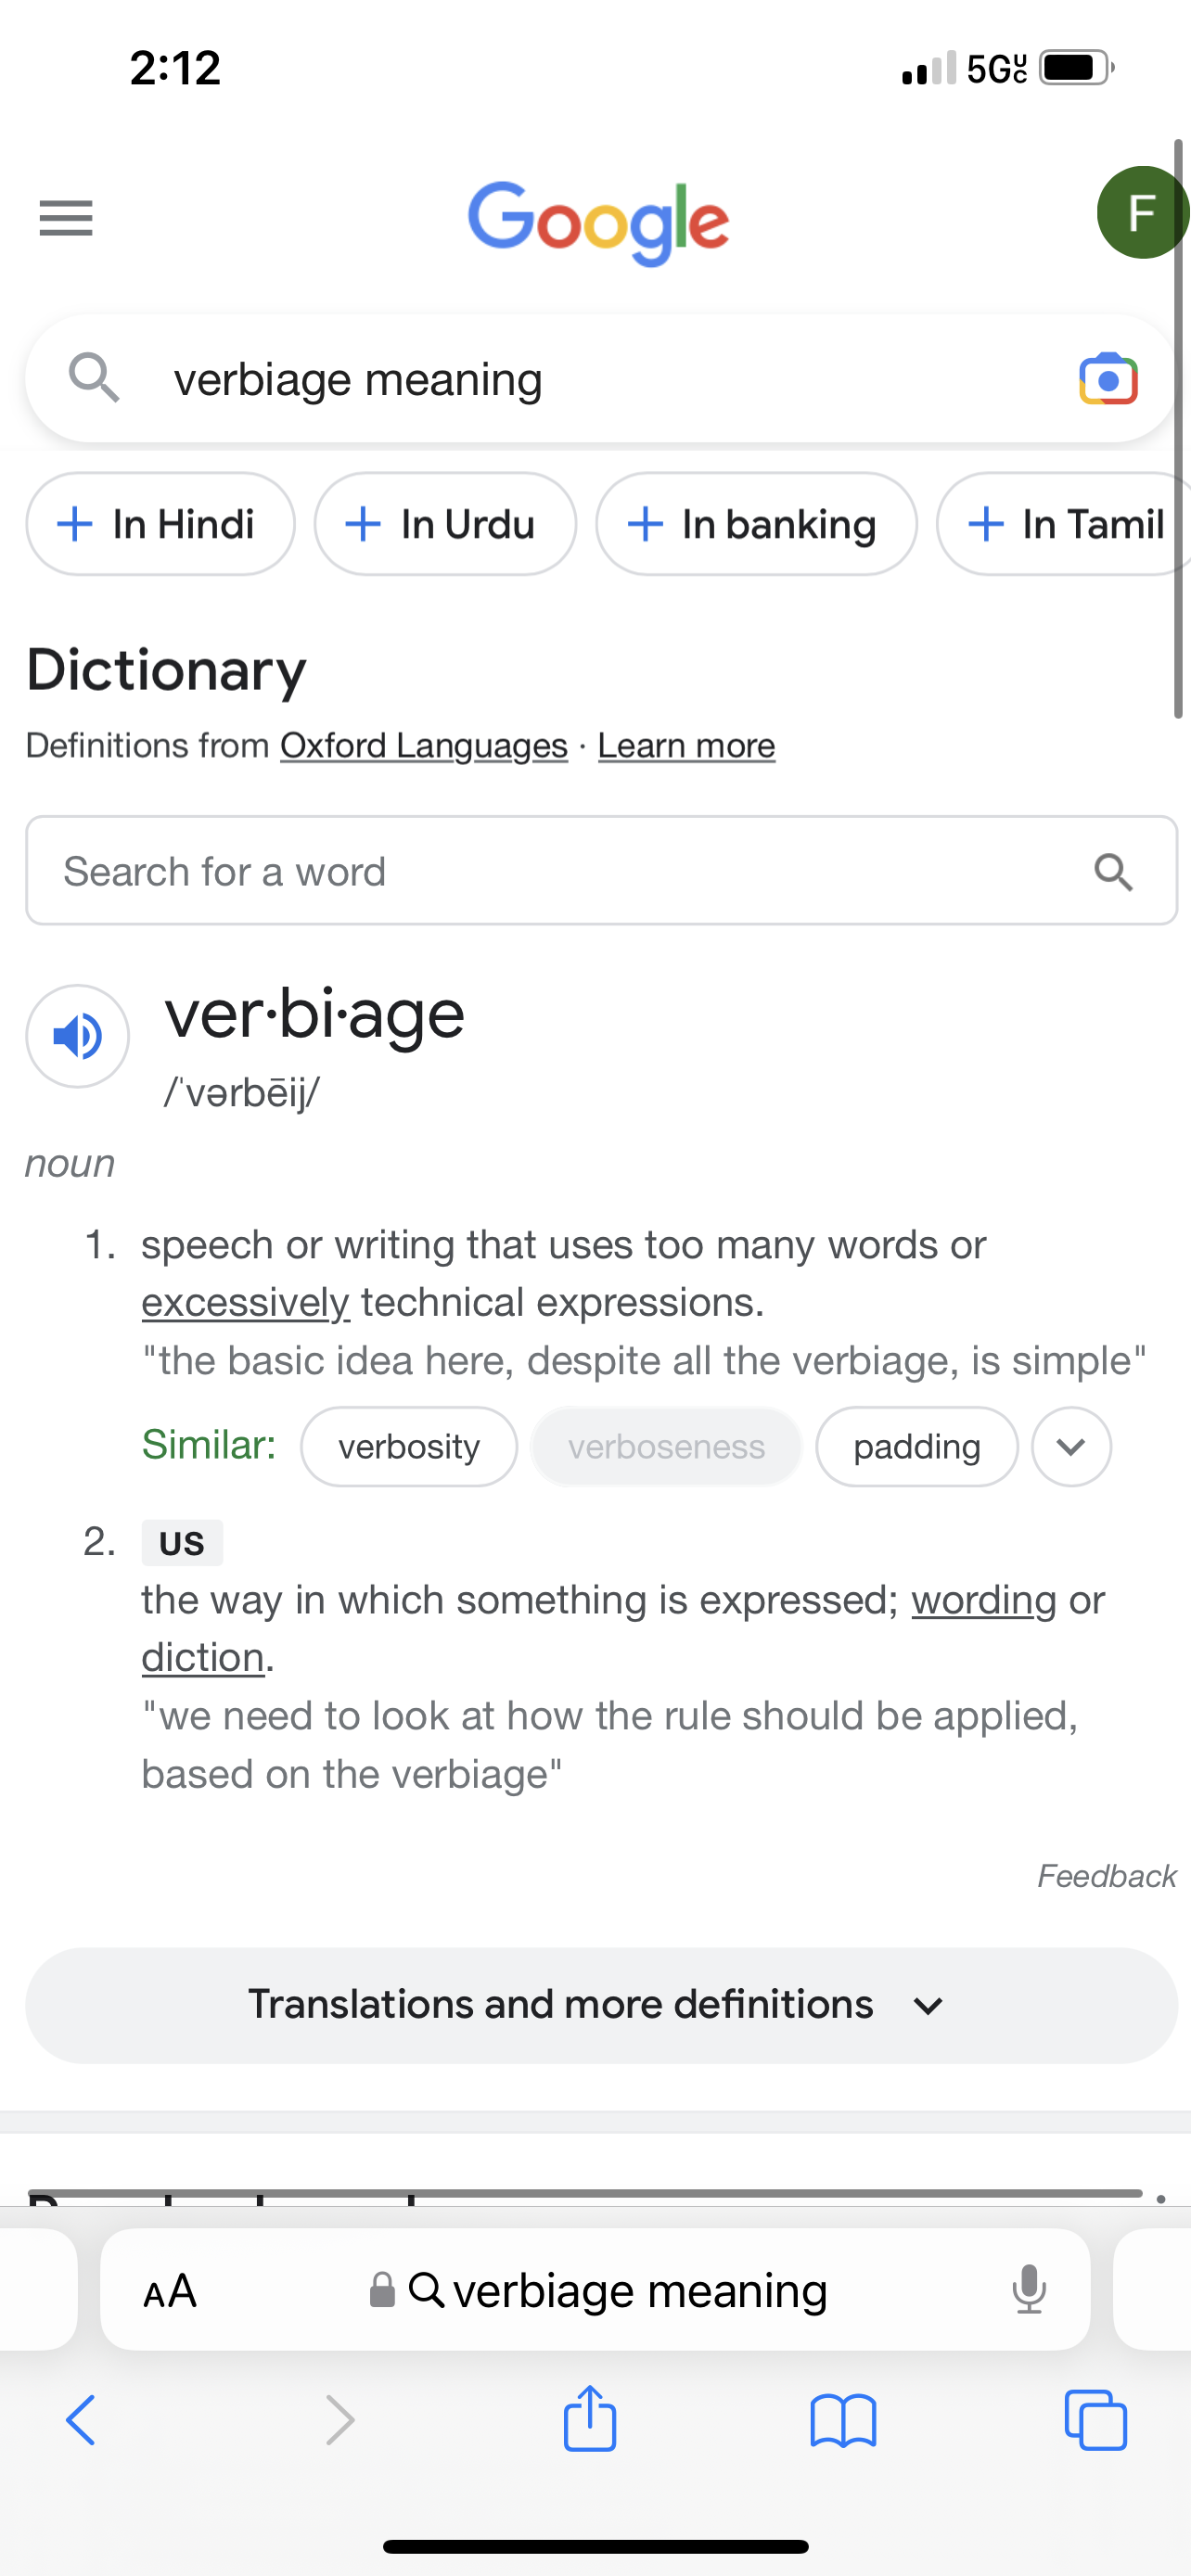Open the Safari tabs overview
The height and width of the screenshot is (2576, 1191).
1096,2421
